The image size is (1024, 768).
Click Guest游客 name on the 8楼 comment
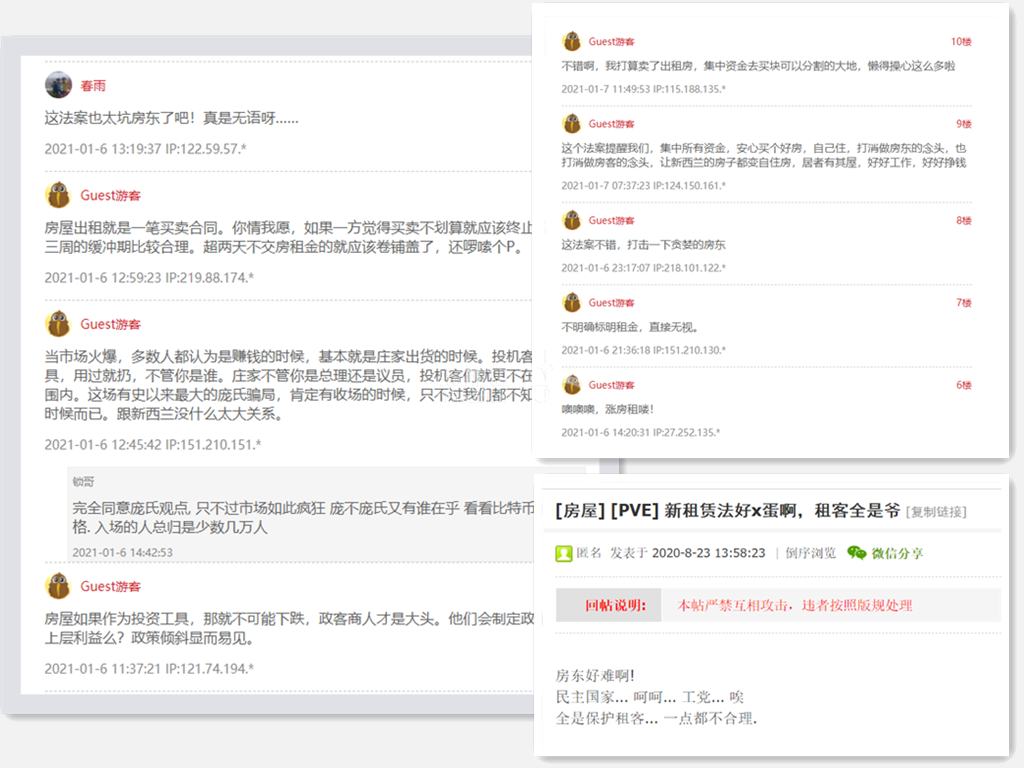611,220
